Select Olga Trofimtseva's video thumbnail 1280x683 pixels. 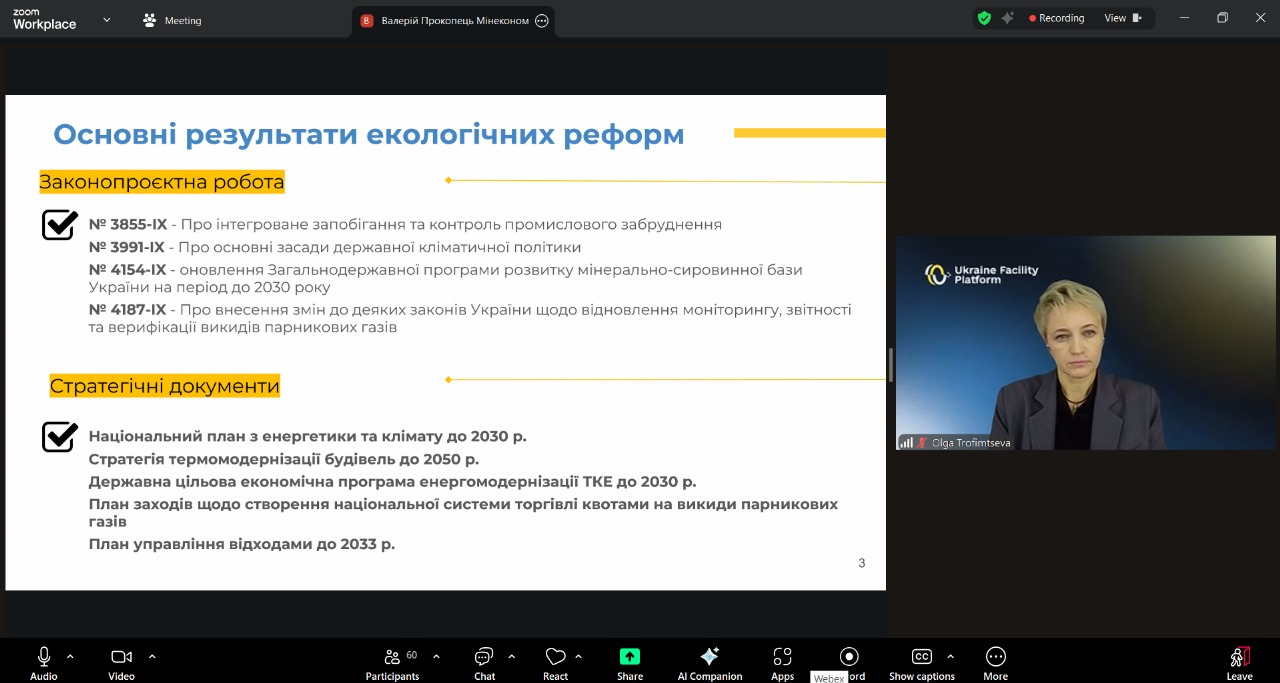click(x=1085, y=343)
